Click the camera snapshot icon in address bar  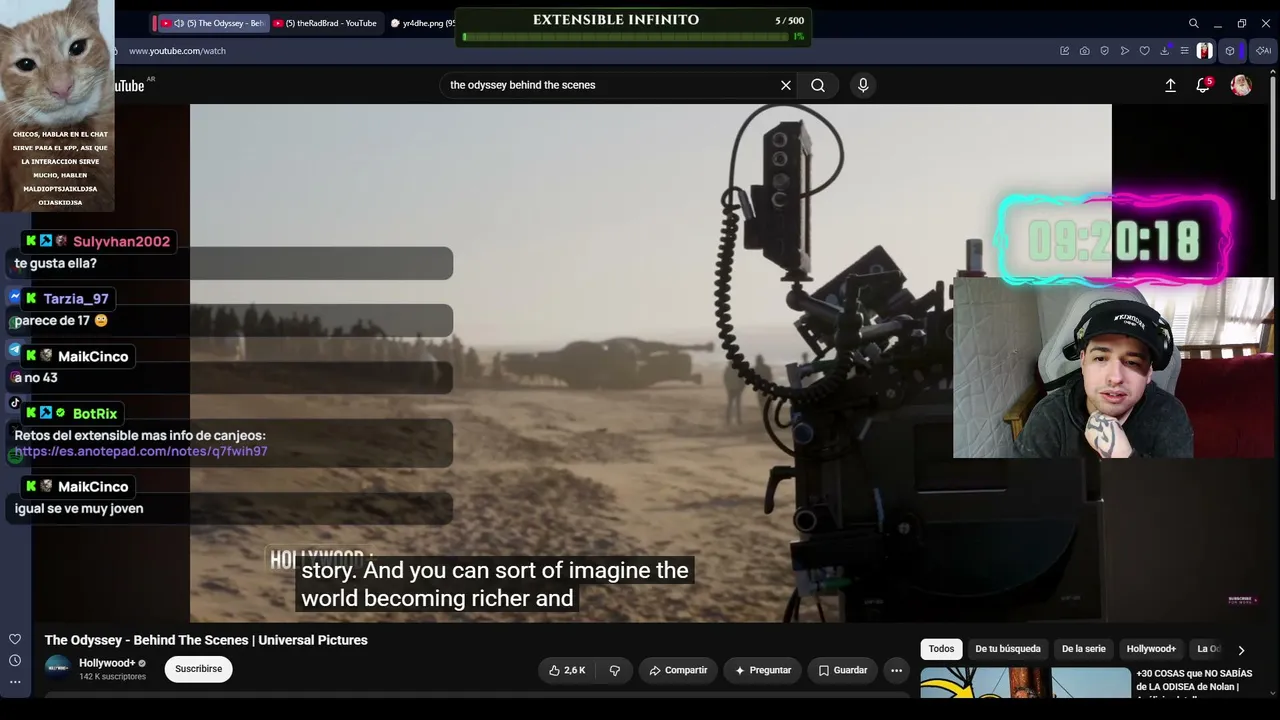tap(1085, 51)
